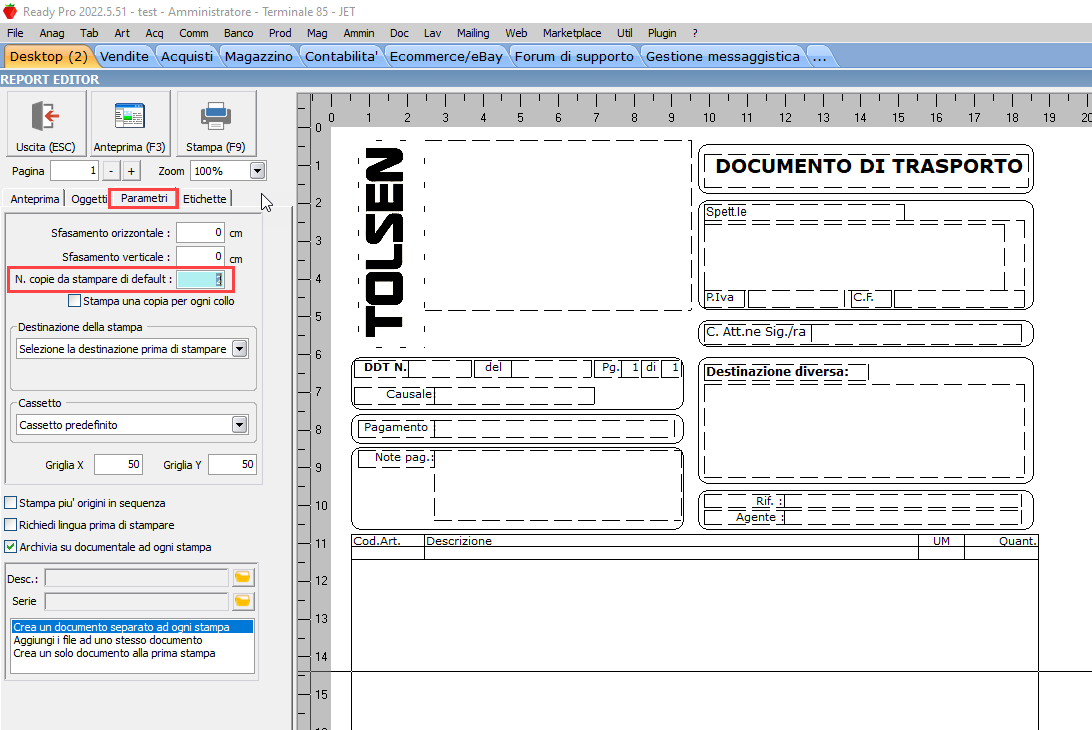Click the Desc. text field
The width and height of the screenshot is (1092, 730).
tap(136, 578)
